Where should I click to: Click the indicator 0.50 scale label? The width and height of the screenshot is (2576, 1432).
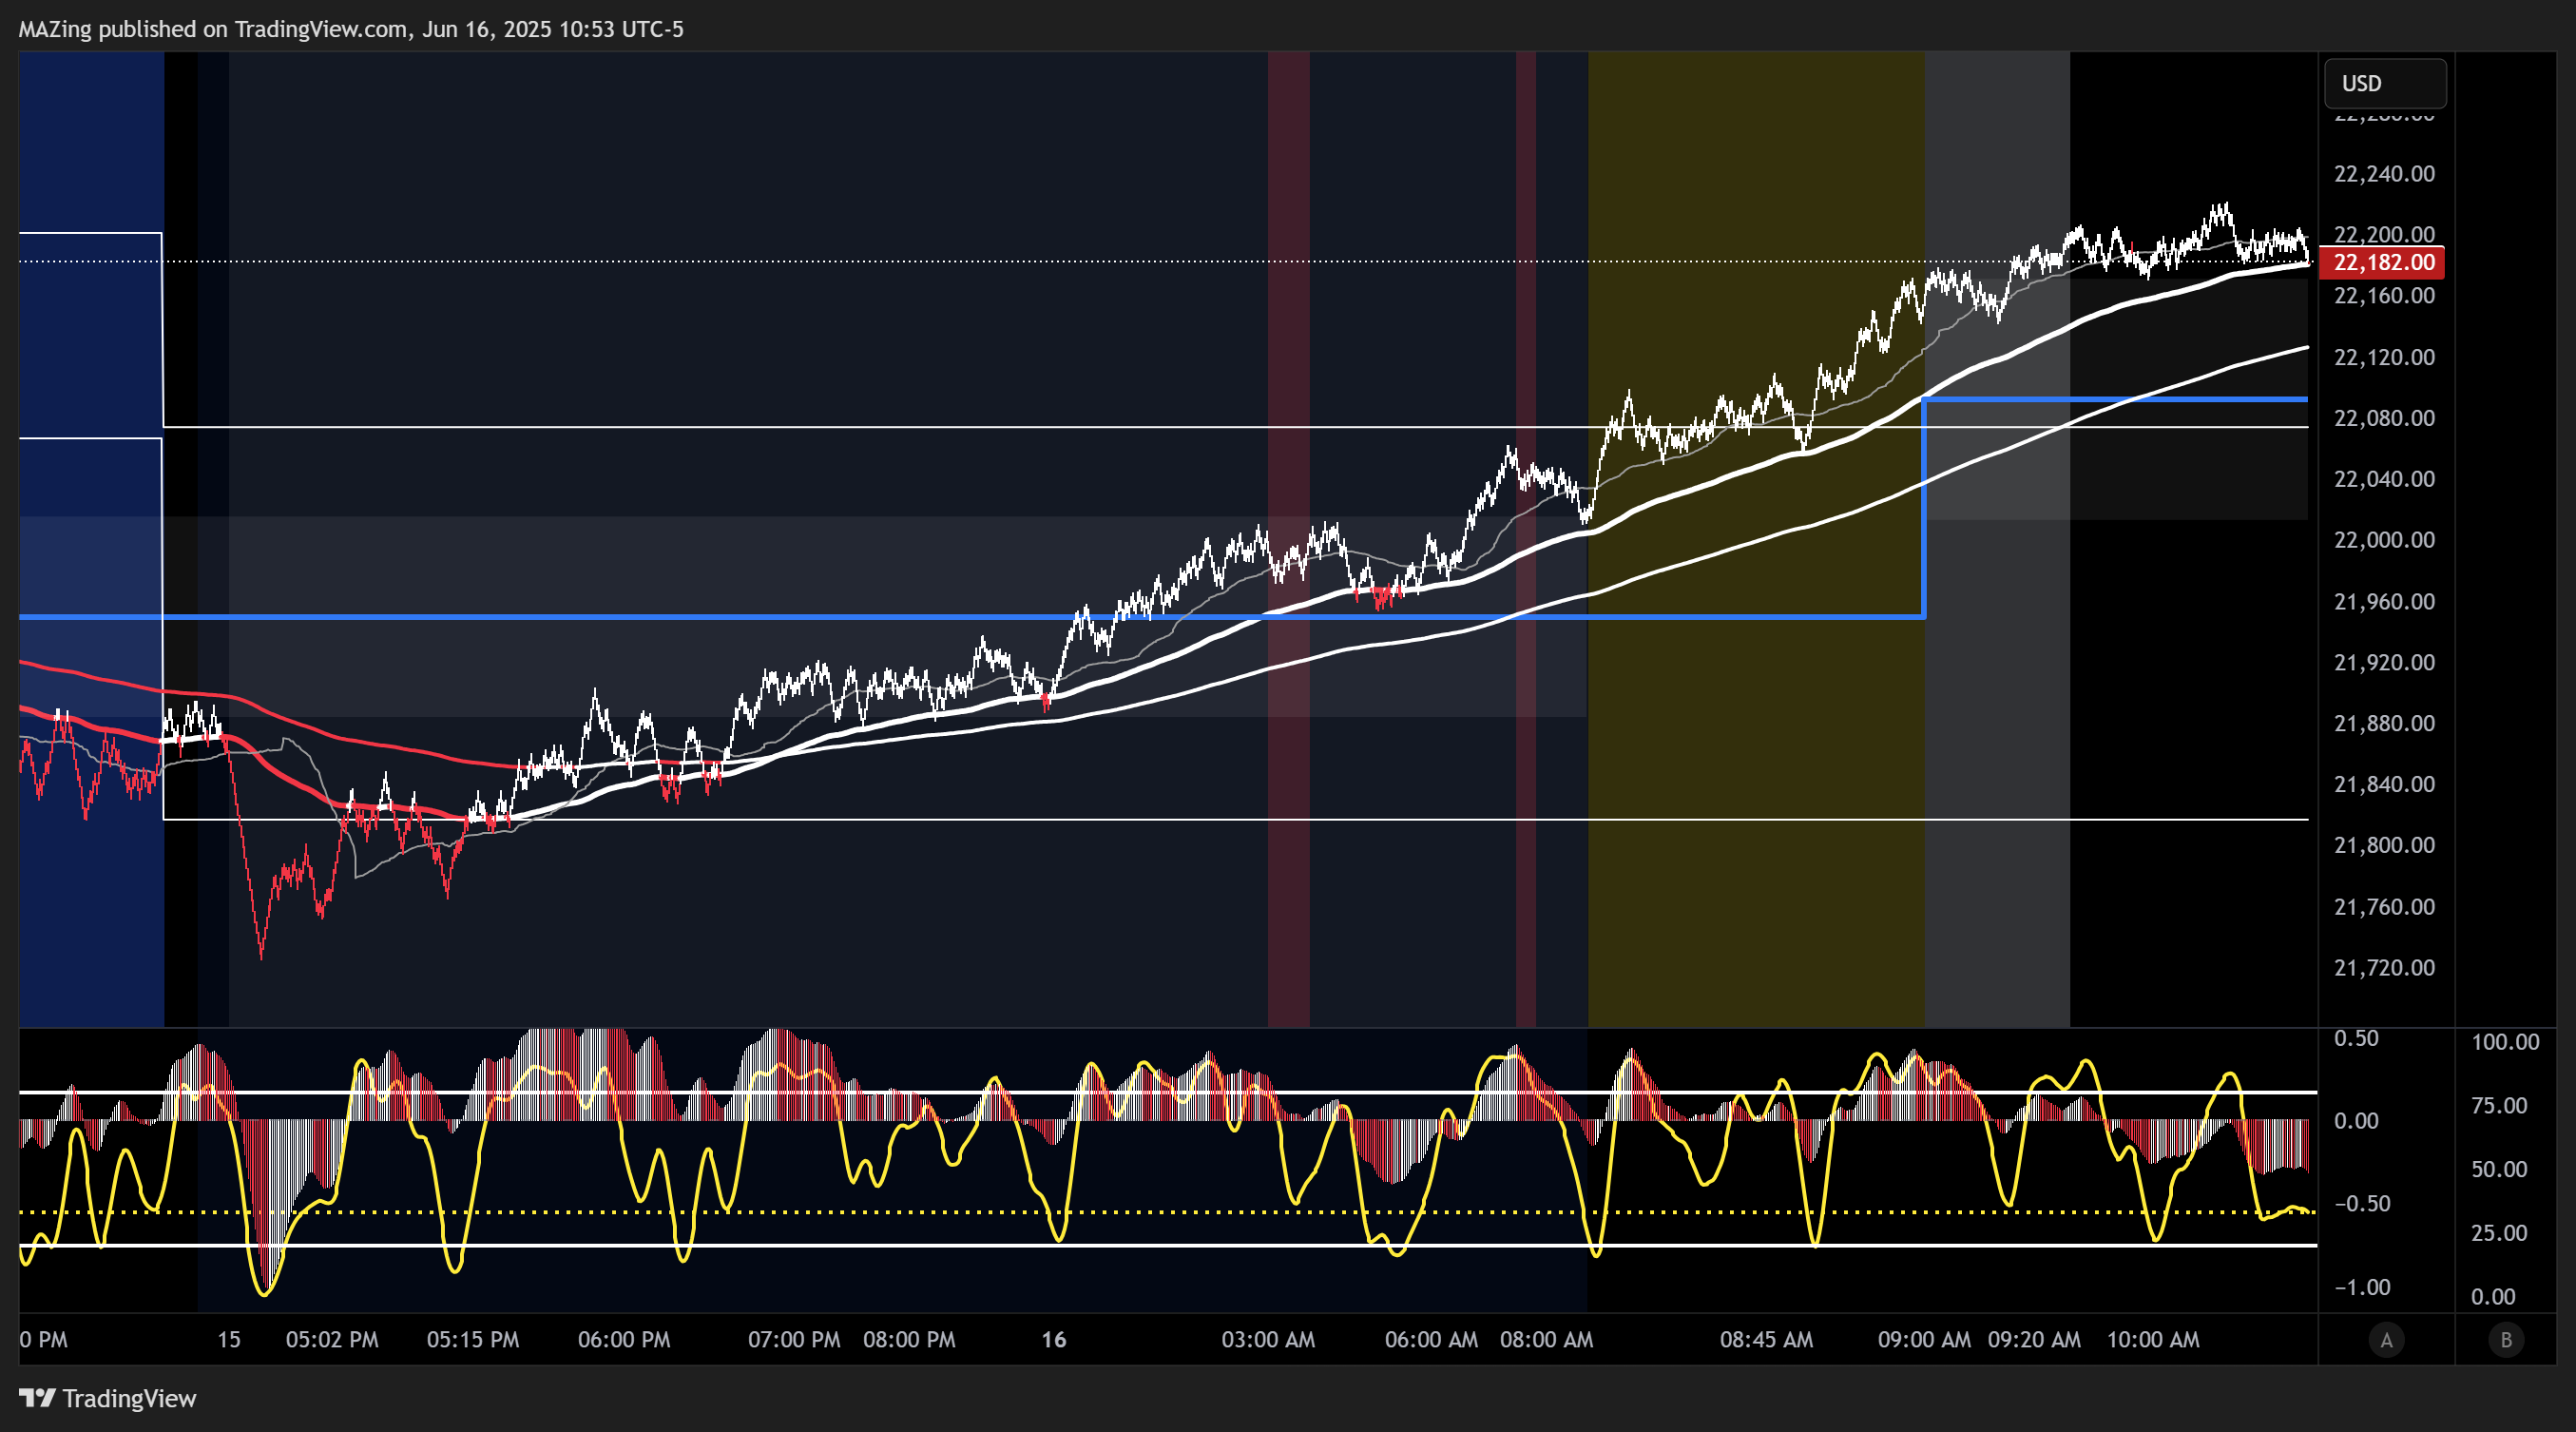(2356, 1039)
